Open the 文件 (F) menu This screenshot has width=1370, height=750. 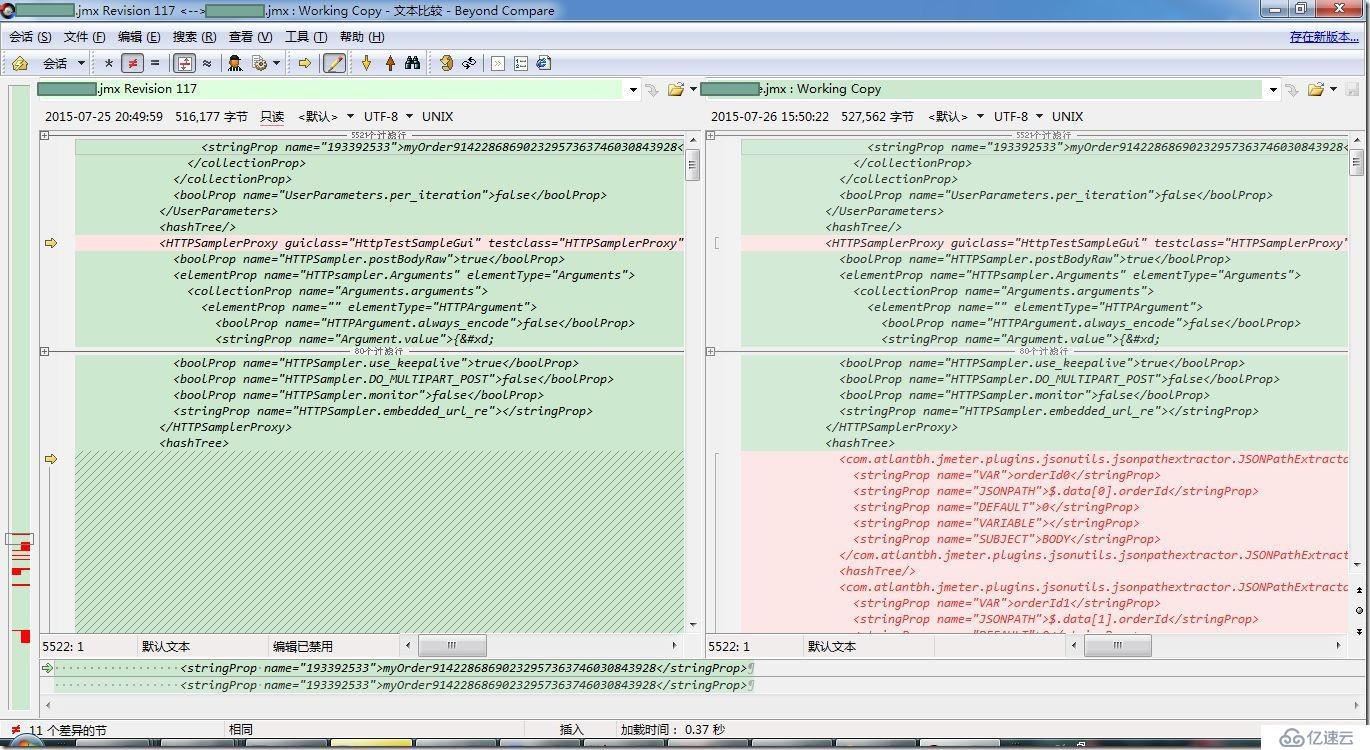pyautogui.click(x=84, y=37)
